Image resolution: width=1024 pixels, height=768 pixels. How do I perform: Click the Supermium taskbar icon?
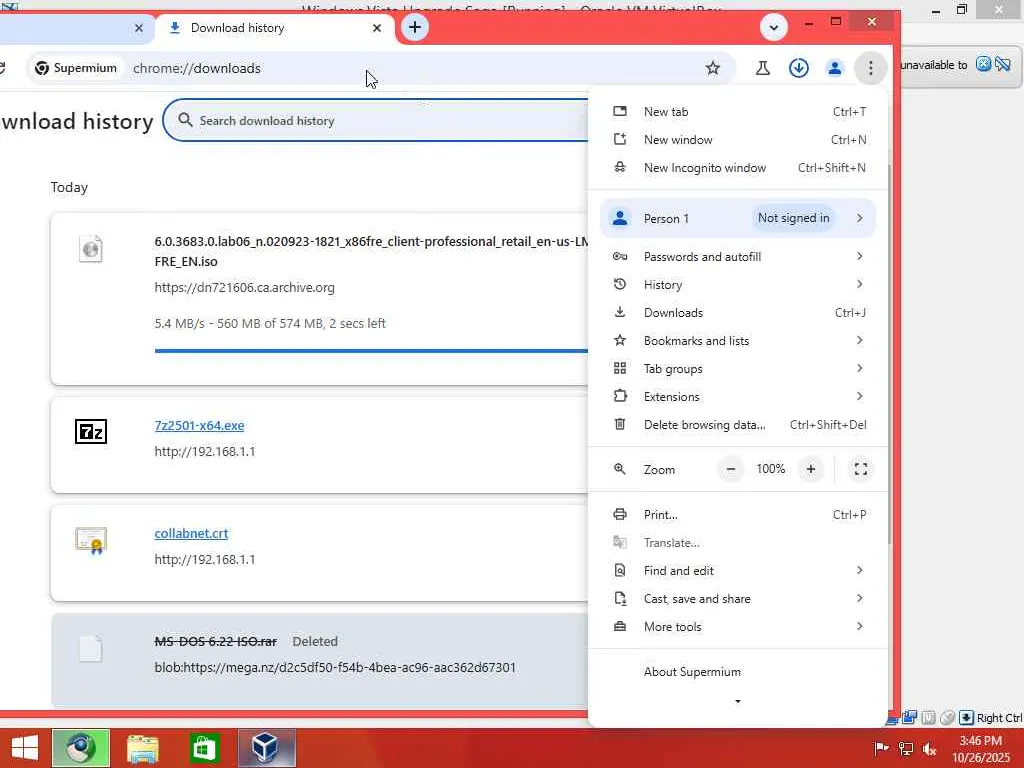coord(81,748)
